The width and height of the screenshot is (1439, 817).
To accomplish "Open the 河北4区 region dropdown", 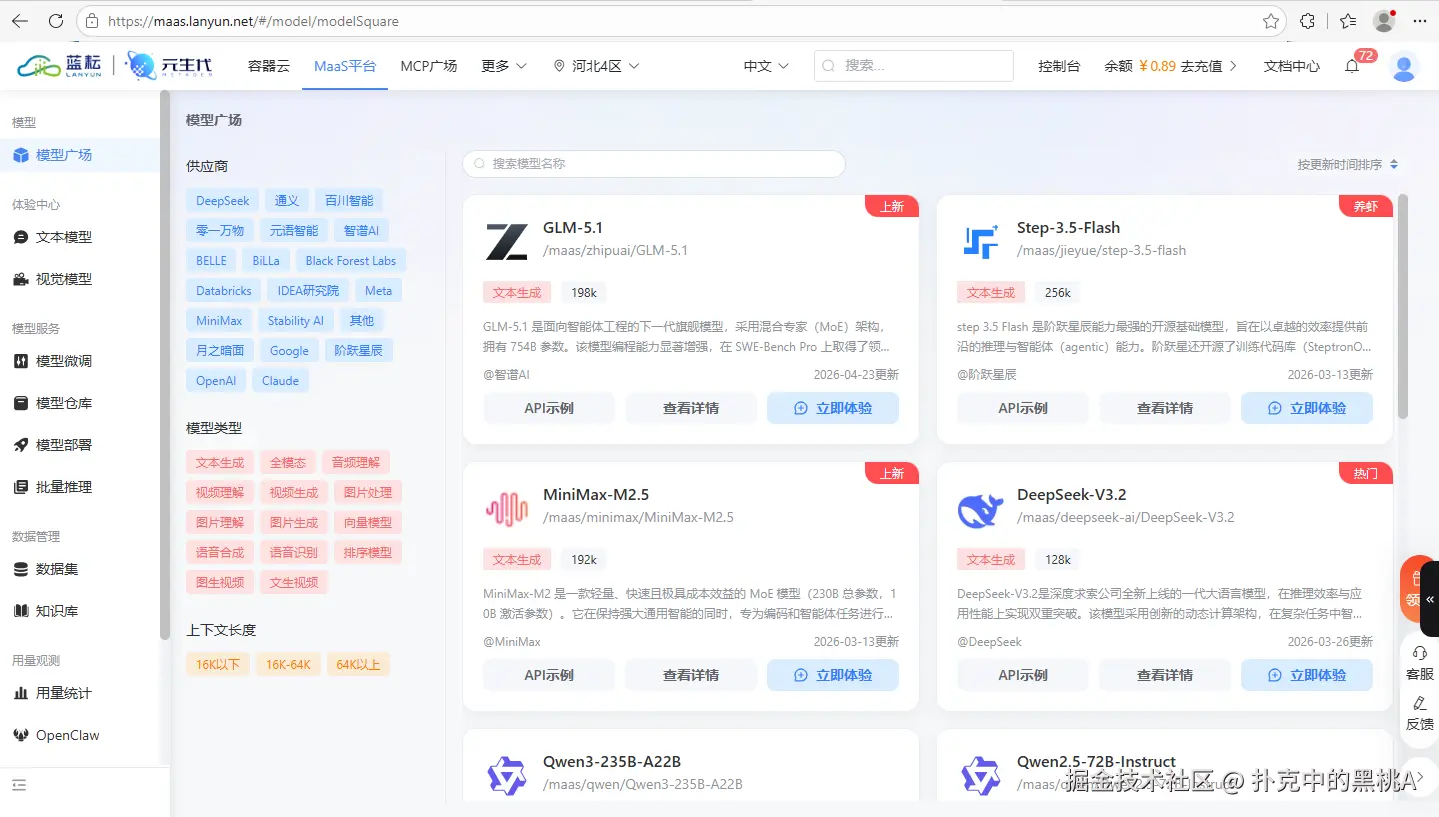I will point(596,66).
